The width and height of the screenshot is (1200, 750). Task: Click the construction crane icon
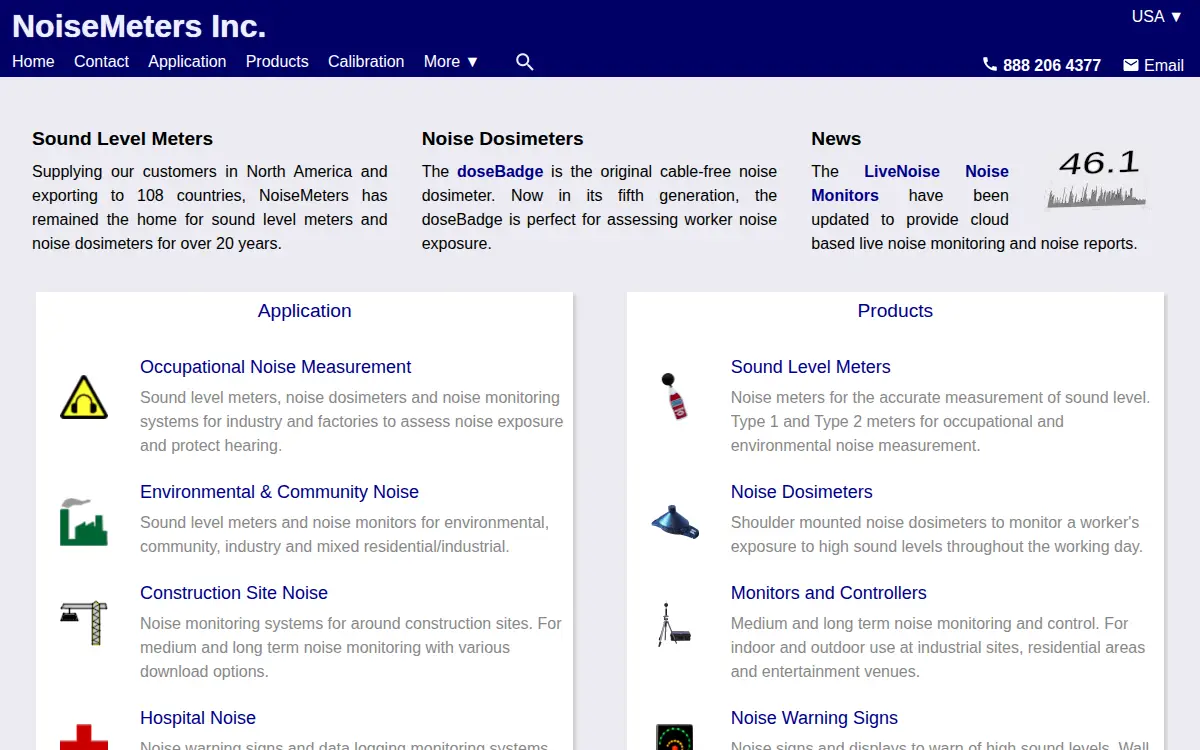tap(84, 622)
